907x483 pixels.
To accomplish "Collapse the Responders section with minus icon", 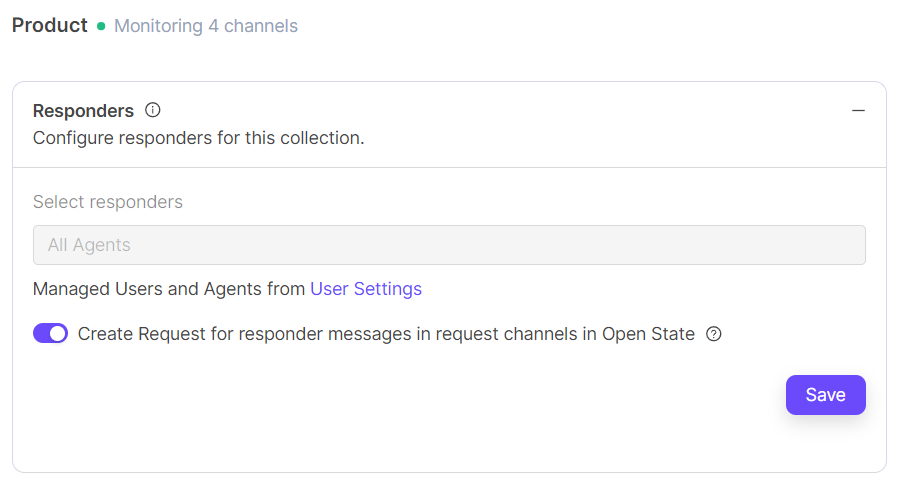I will coord(858,110).
